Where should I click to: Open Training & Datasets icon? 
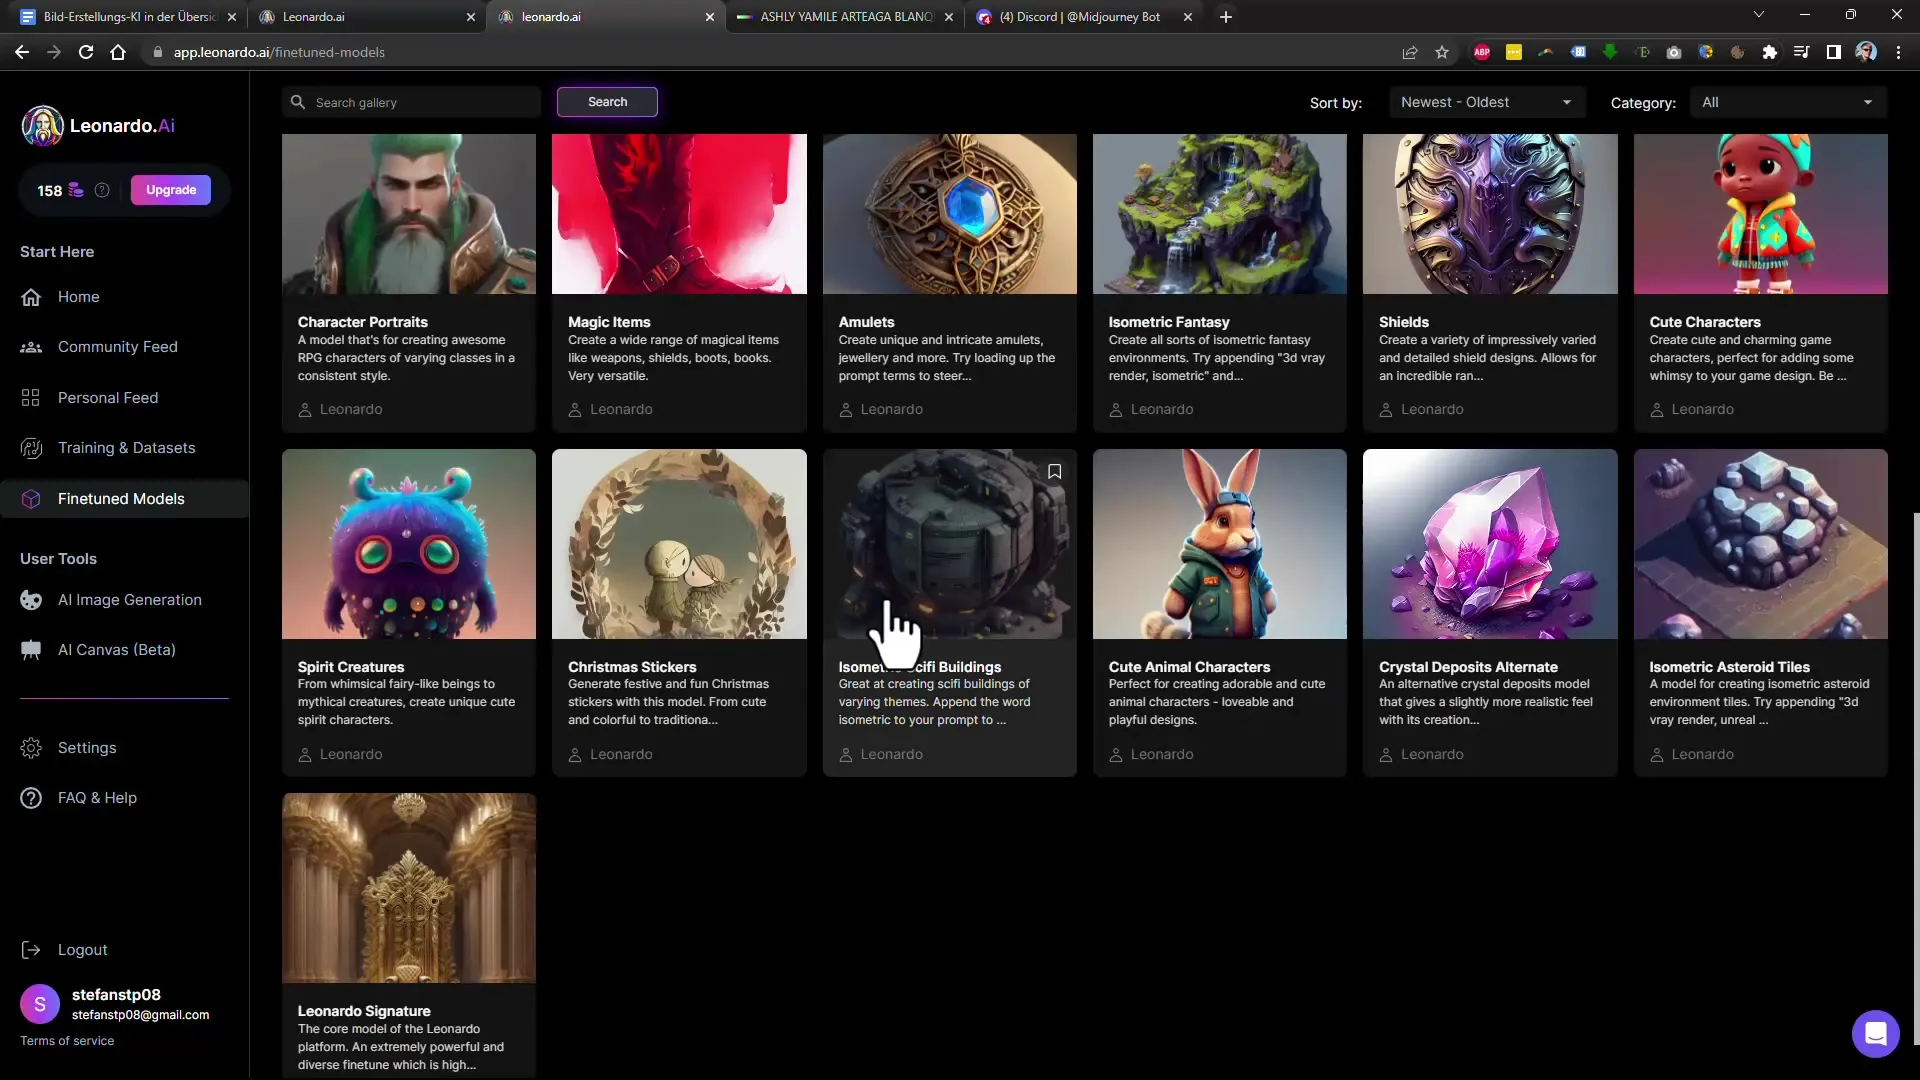(x=30, y=447)
